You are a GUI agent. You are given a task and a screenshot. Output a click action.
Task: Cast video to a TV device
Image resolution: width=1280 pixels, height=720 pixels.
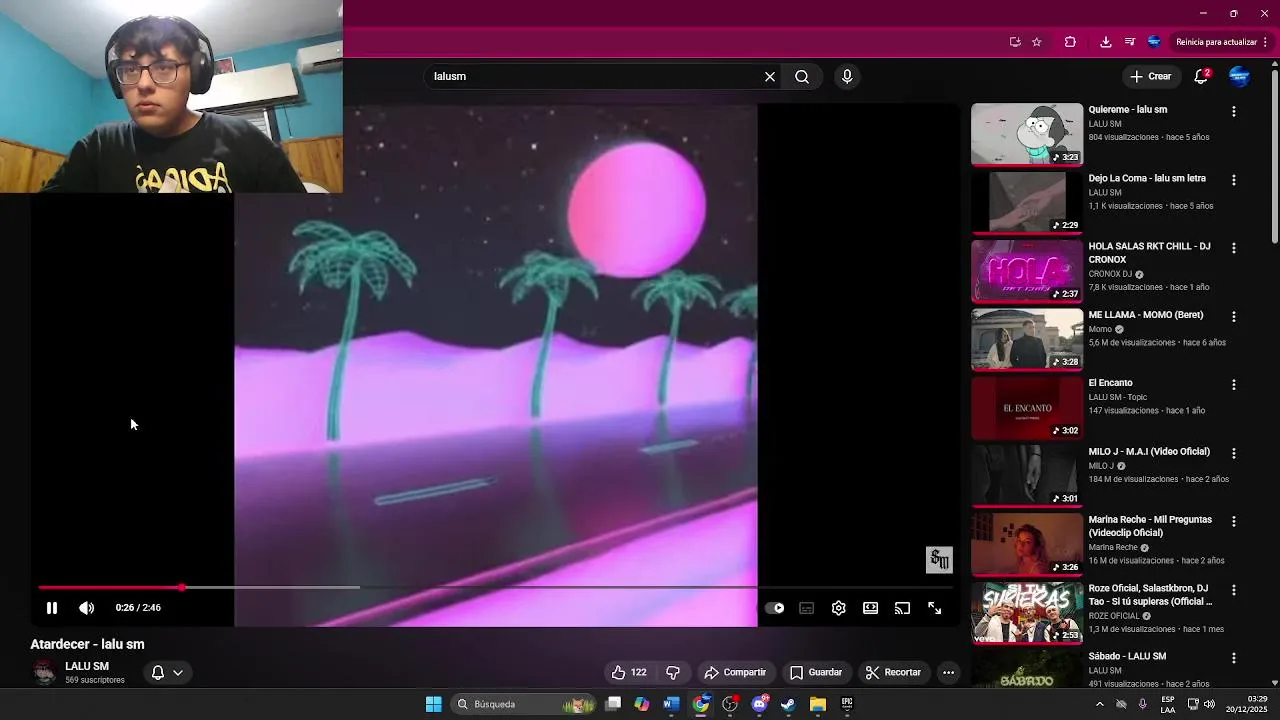tap(903, 608)
